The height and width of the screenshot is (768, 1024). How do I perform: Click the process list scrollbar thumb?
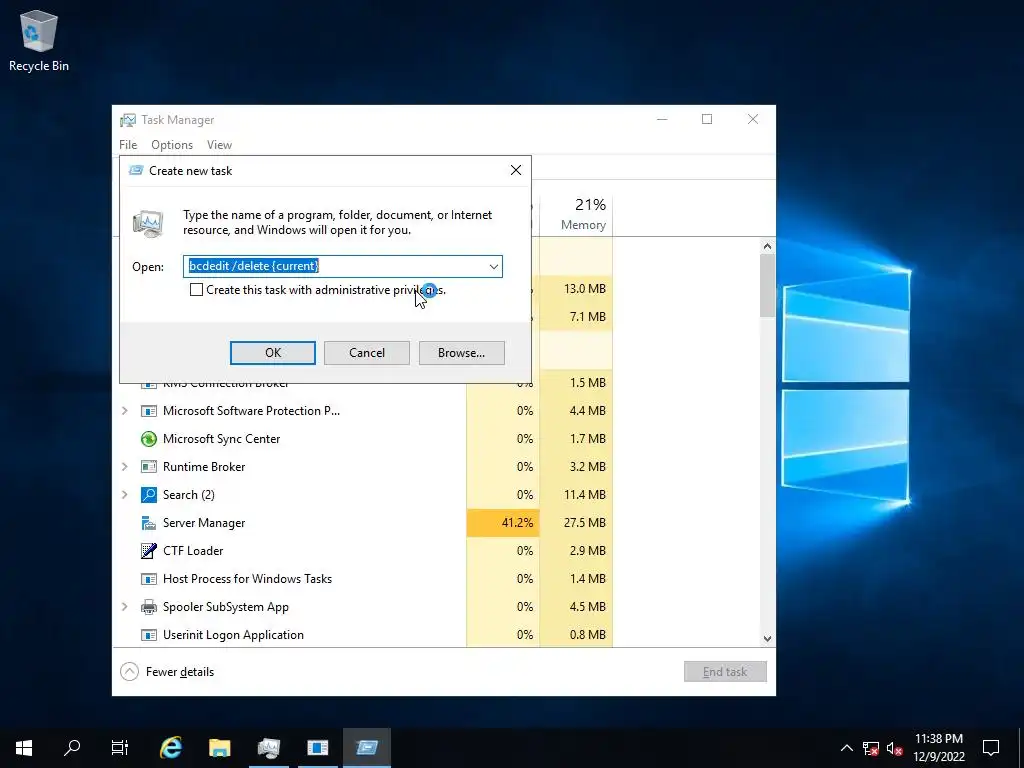click(x=767, y=285)
